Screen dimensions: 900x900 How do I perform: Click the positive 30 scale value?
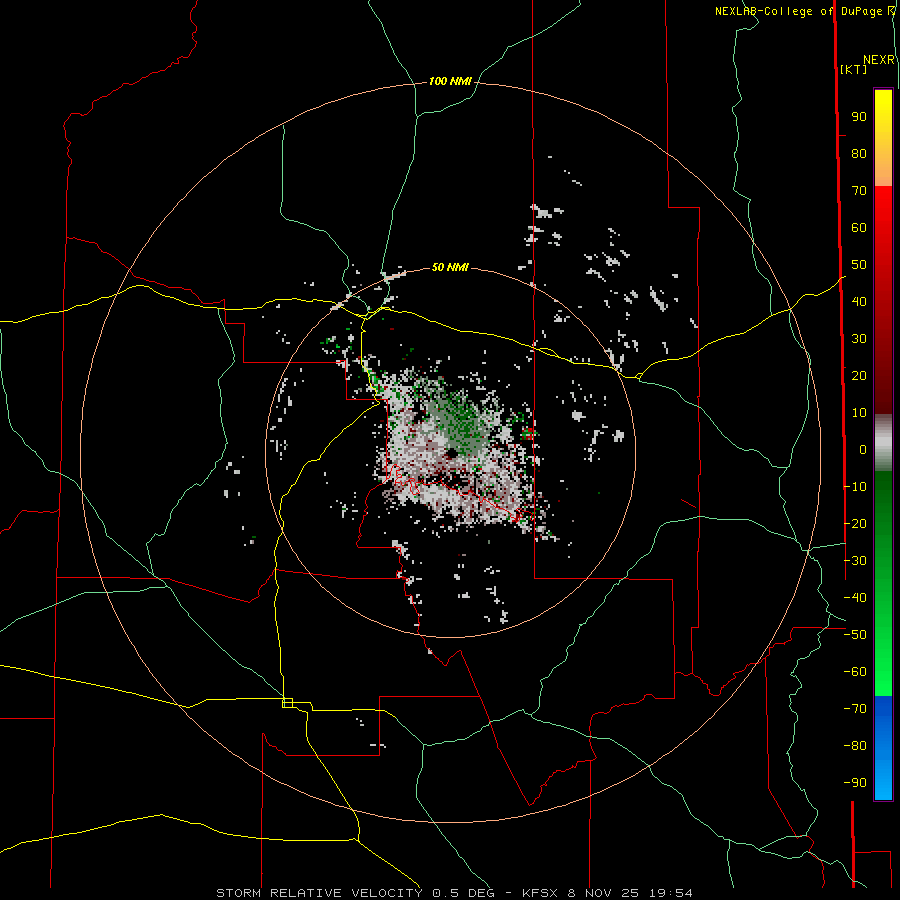tap(859, 339)
